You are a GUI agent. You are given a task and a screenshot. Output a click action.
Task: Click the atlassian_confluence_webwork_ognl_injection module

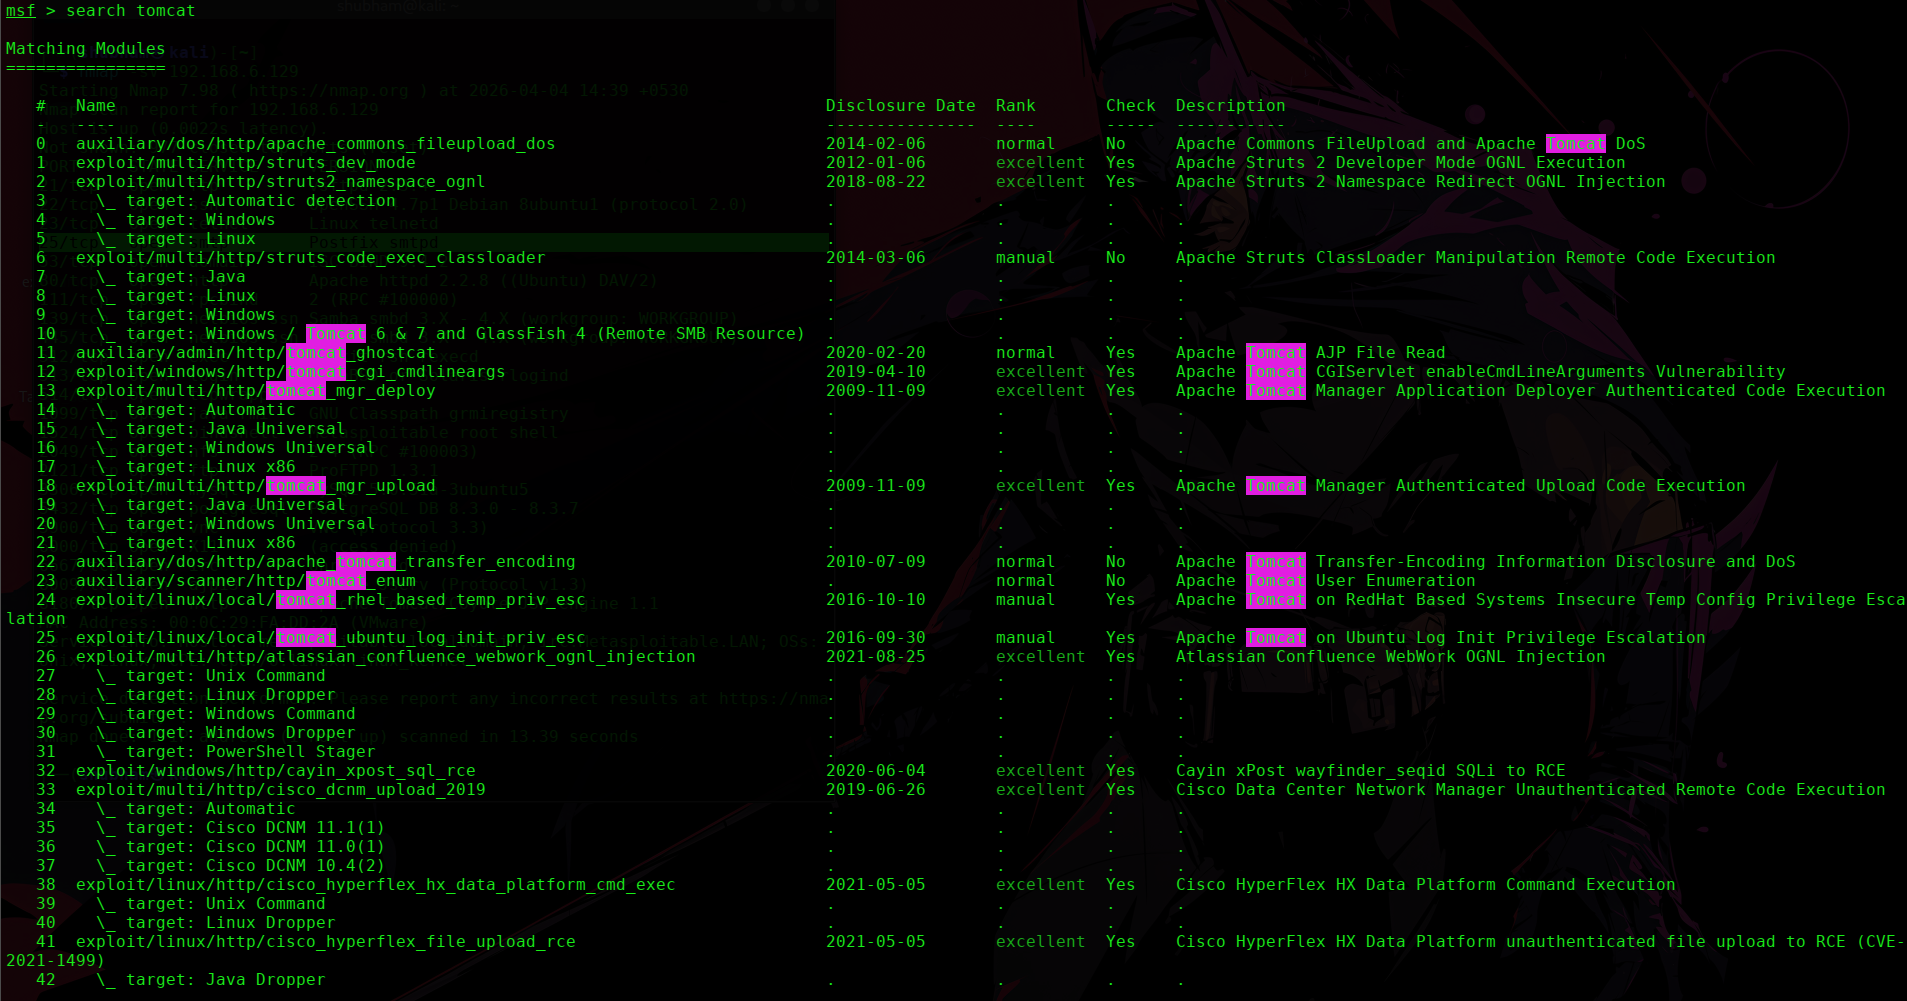point(385,657)
